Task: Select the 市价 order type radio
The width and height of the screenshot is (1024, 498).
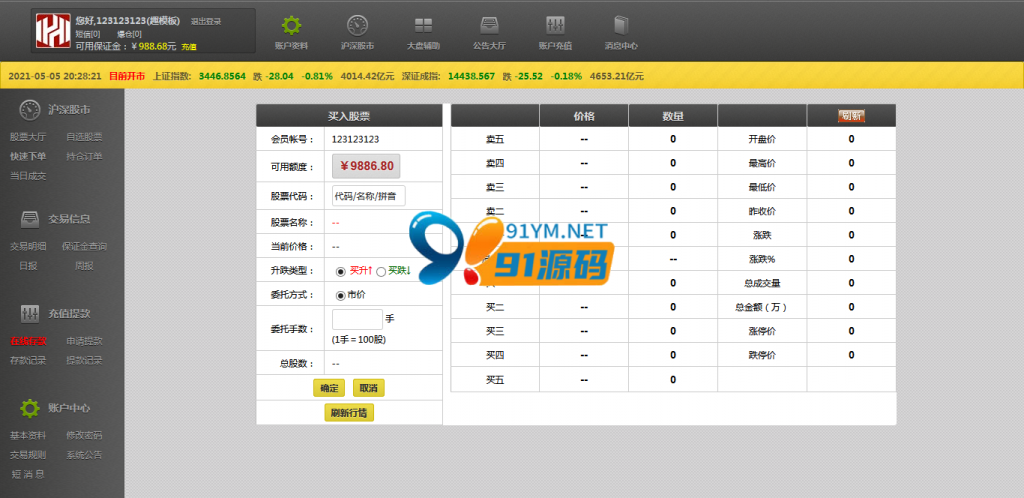Action: click(x=340, y=295)
